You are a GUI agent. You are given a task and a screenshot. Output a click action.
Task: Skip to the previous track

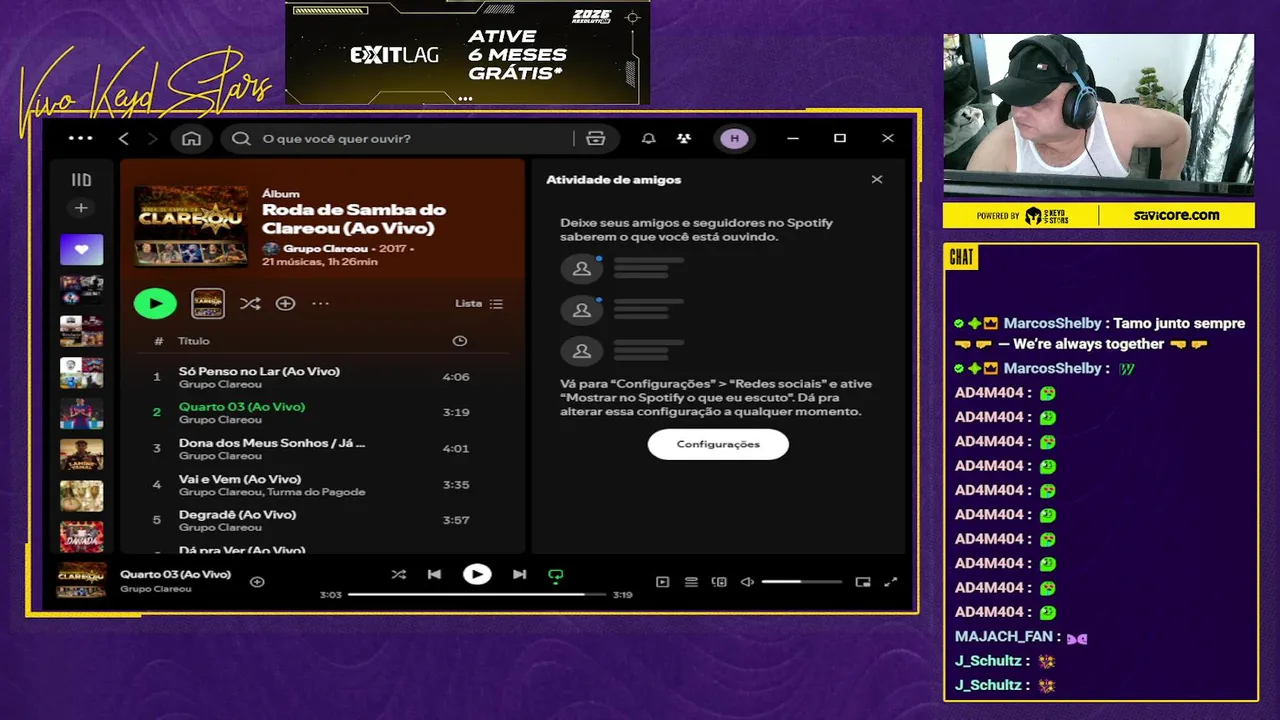[x=434, y=574]
